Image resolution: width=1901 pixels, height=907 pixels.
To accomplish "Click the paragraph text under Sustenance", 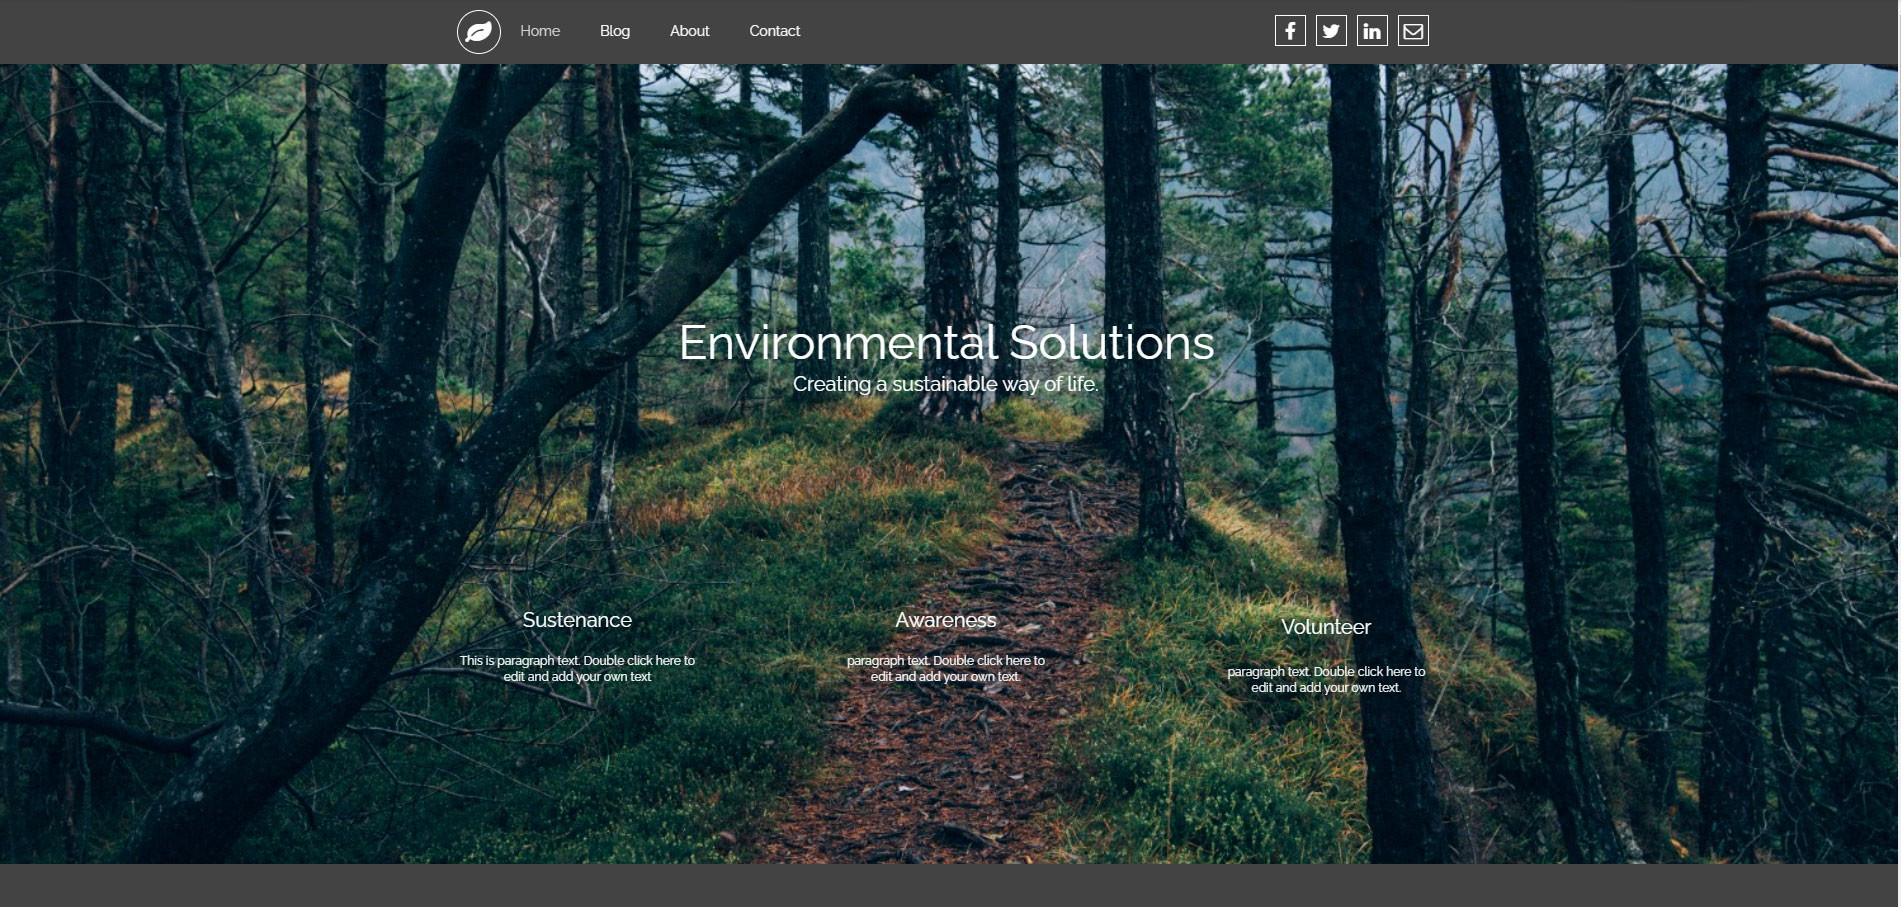I will click(577, 668).
